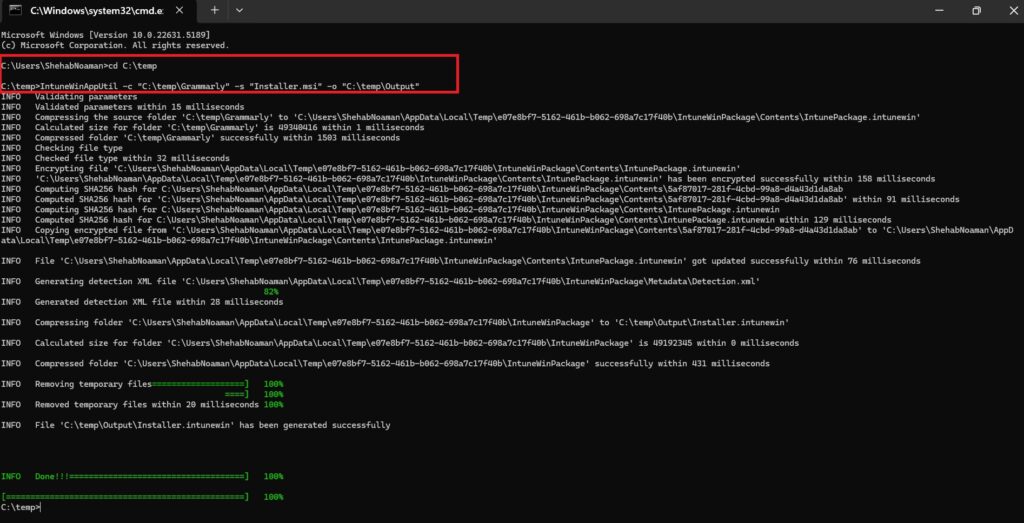
Task: Open the new tab profile dropdown chevron
Action: pos(239,10)
